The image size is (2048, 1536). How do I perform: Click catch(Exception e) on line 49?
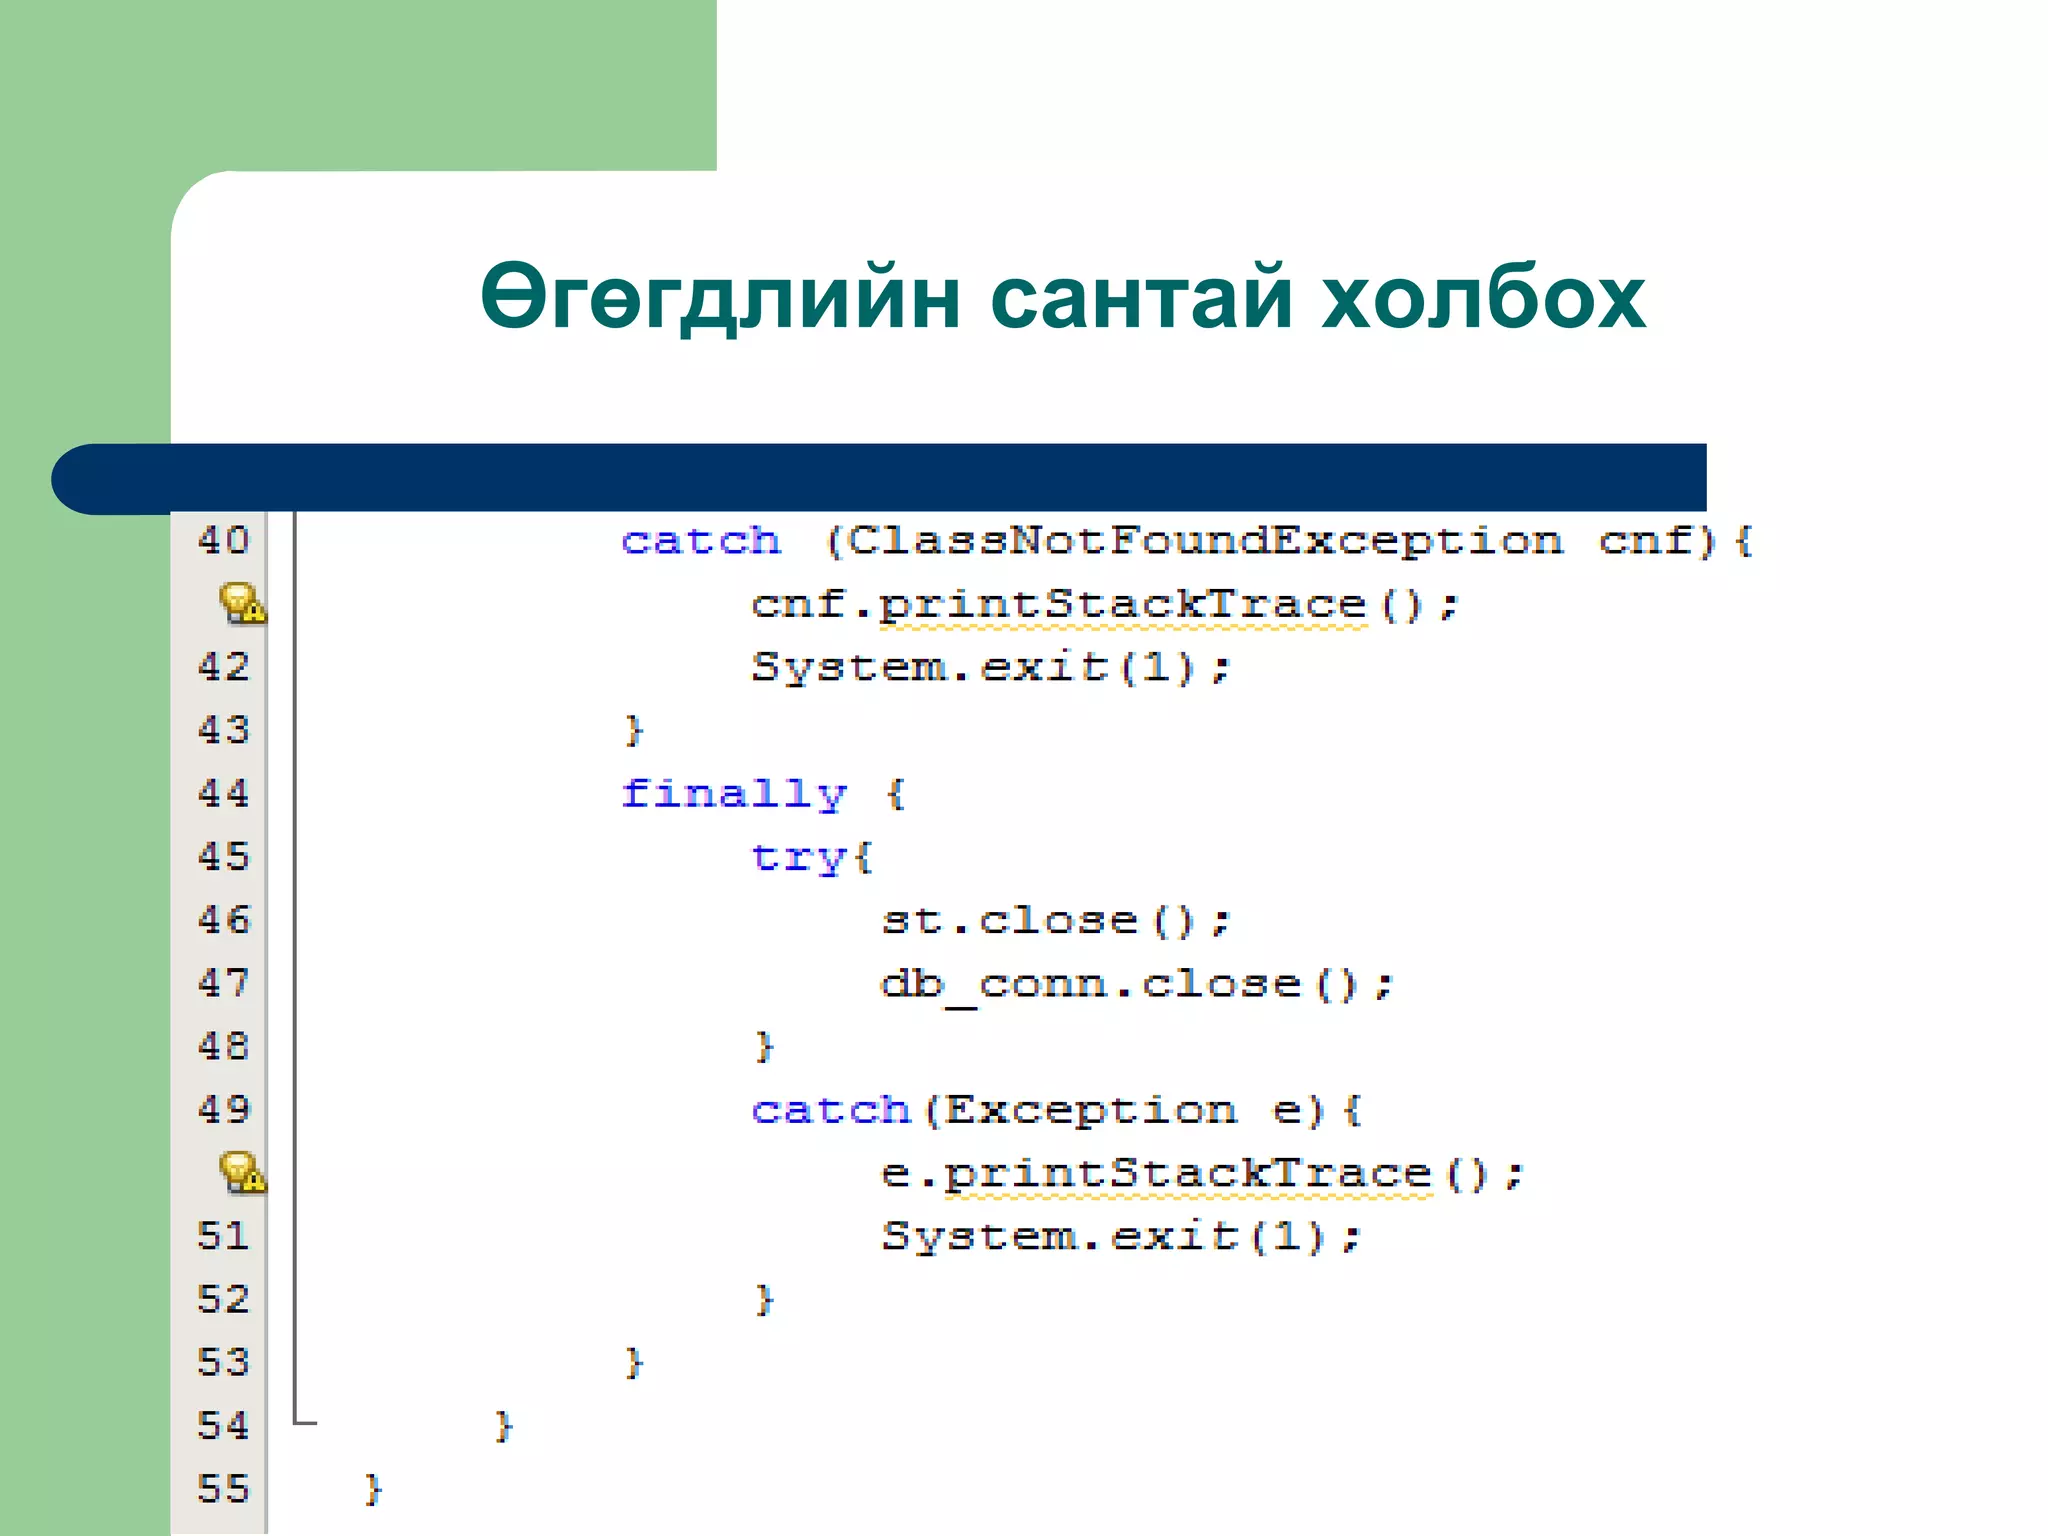pos(1056,1110)
